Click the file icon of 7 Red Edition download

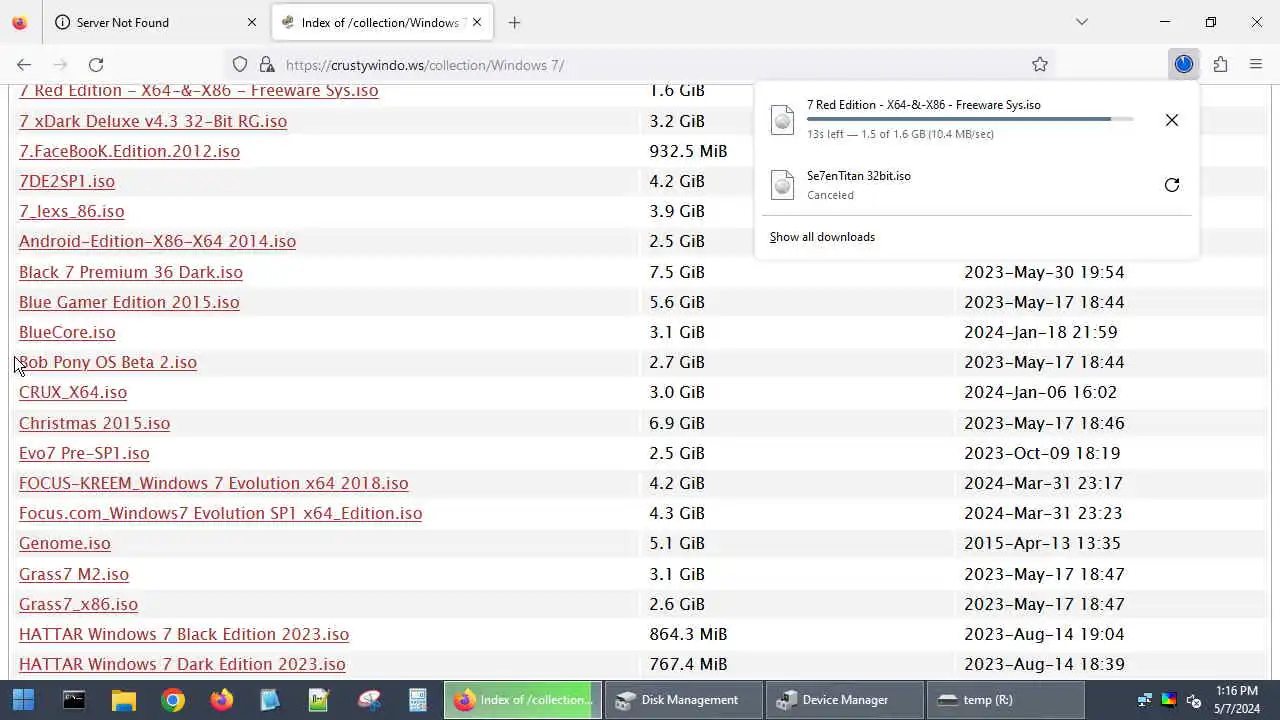782,120
